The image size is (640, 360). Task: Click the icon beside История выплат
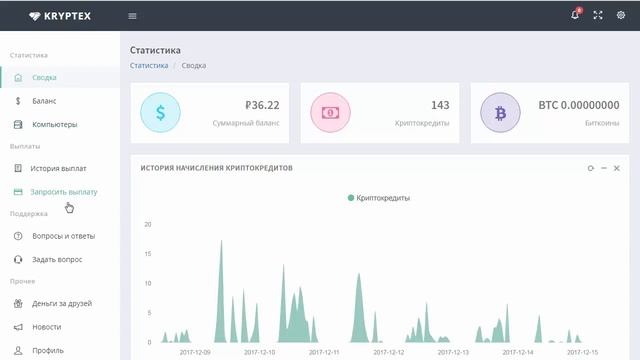pyautogui.click(x=18, y=168)
